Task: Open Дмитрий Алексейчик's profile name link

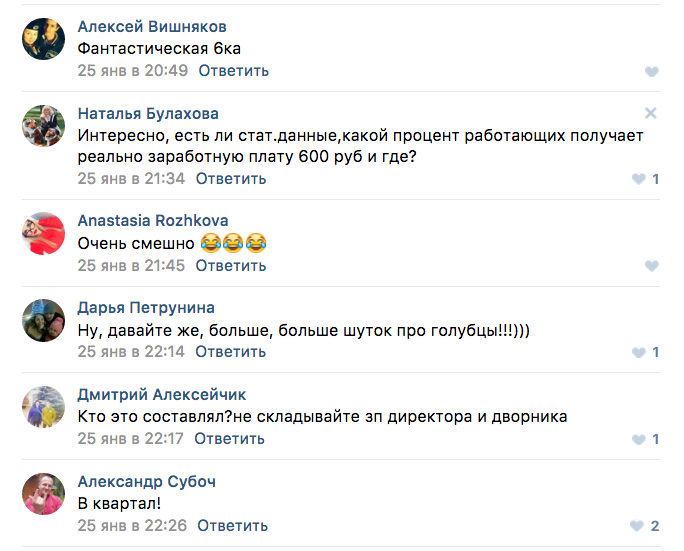Action: pos(162,395)
